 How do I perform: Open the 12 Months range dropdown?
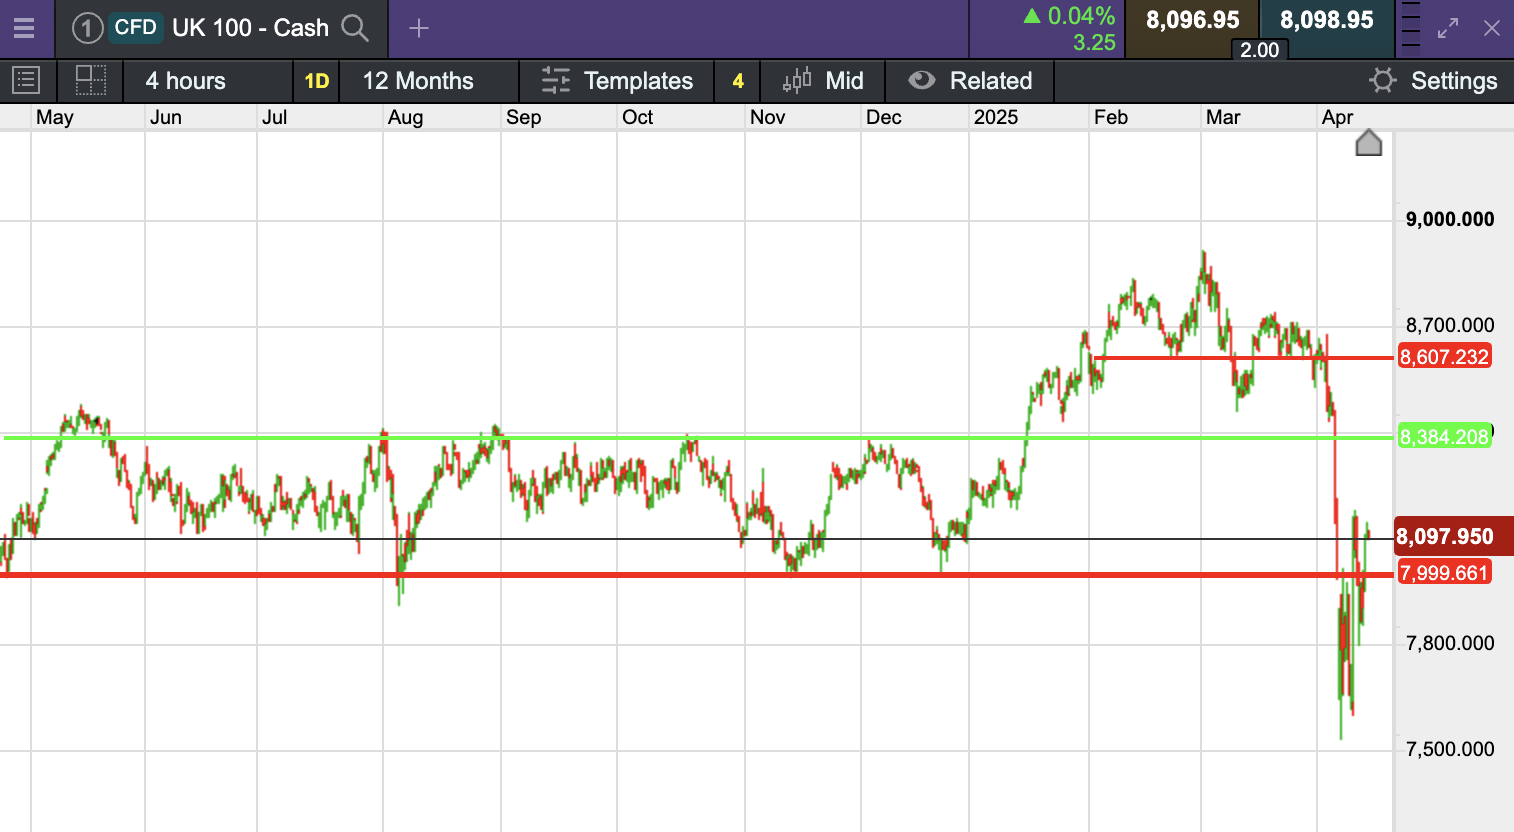click(x=418, y=81)
